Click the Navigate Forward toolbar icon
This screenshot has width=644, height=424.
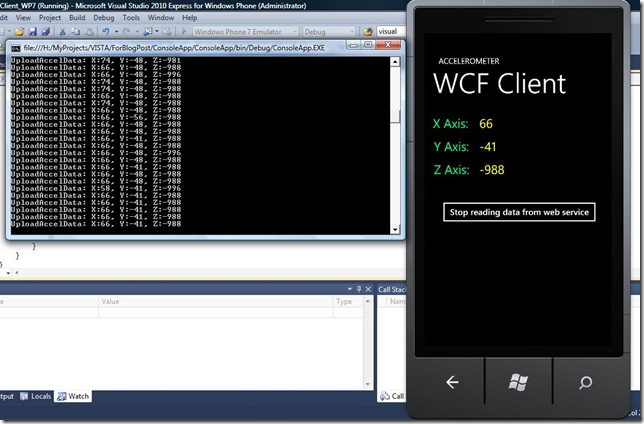coord(166,32)
